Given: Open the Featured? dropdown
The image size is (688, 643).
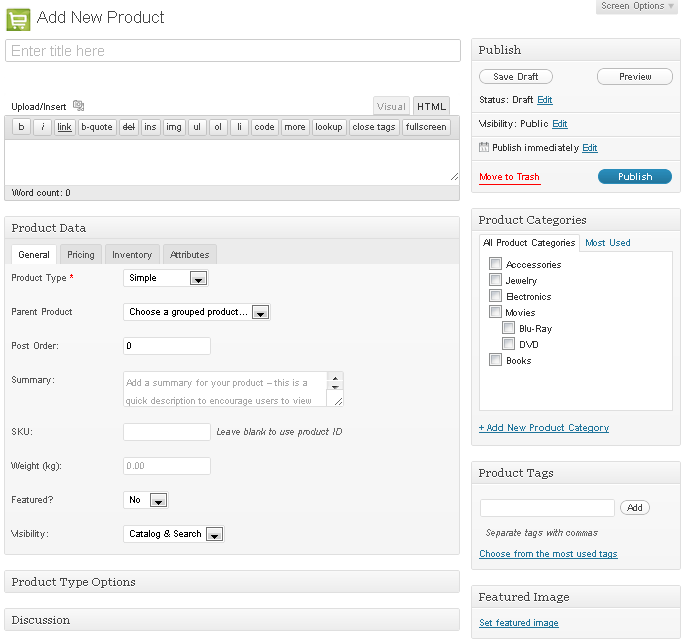Looking at the screenshot, I should click(146, 500).
